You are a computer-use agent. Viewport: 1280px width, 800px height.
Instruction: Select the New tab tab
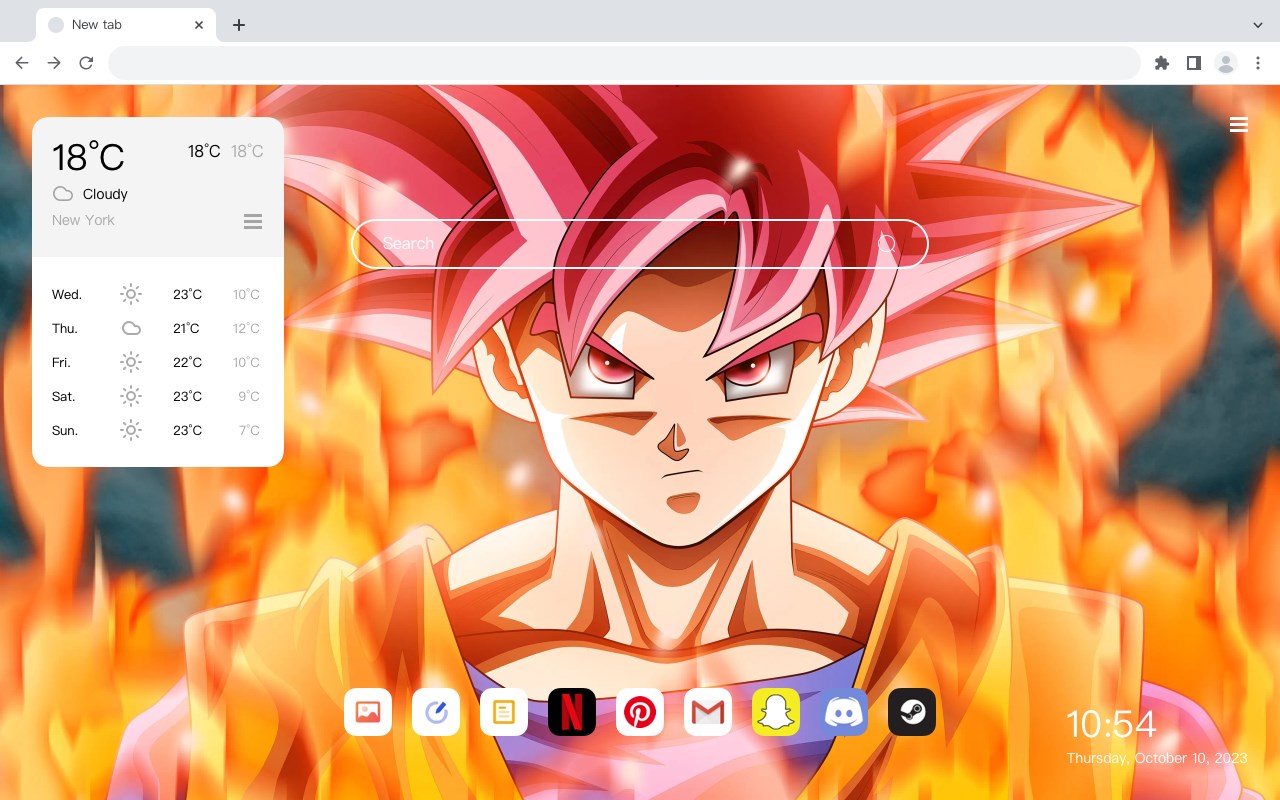tap(126, 25)
